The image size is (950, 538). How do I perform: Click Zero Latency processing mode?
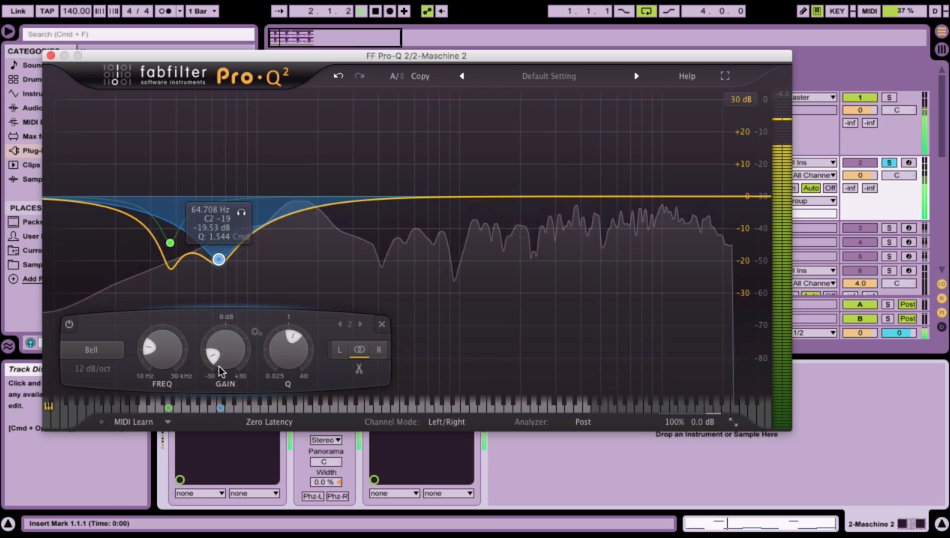click(x=269, y=422)
